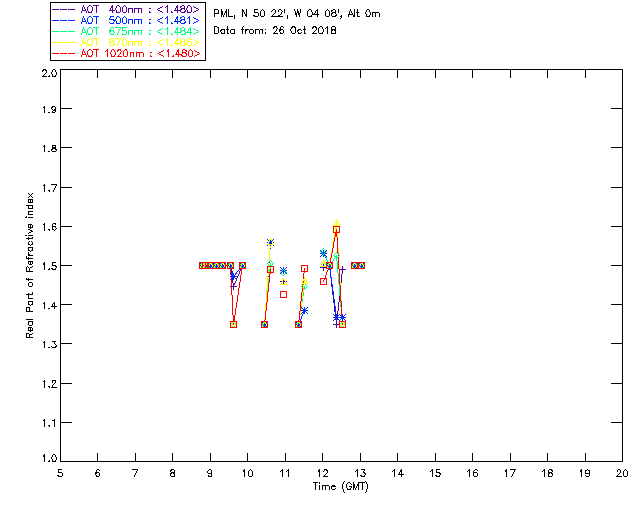This screenshot has height=512, width=640.
Task: Click the x-axis tick label 18
Action: tap(547, 473)
